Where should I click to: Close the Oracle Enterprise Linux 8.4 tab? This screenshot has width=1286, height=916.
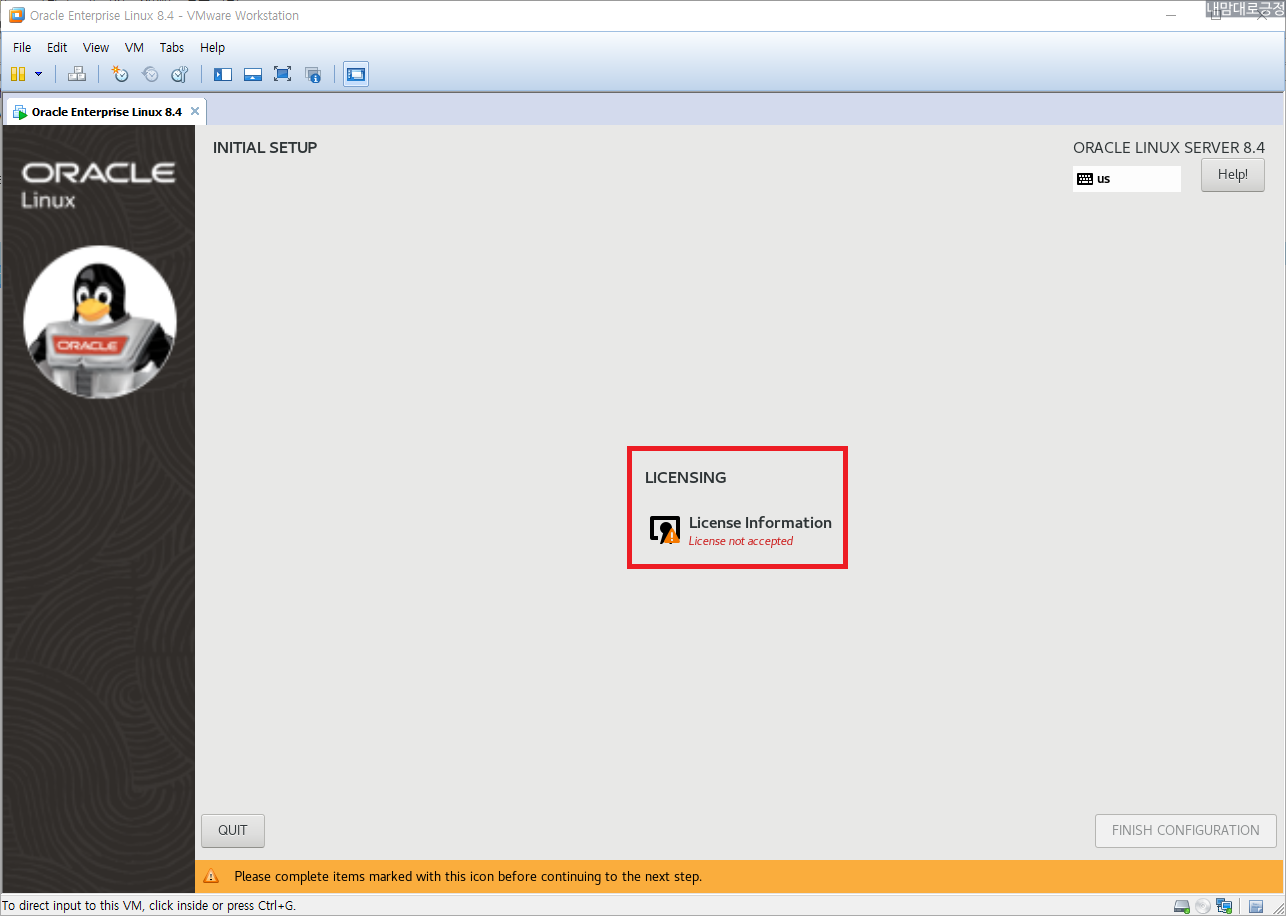click(195, 111)
